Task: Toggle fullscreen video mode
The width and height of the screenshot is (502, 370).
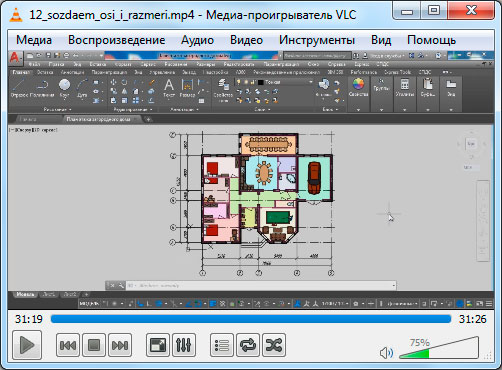Action: [158, 345]
